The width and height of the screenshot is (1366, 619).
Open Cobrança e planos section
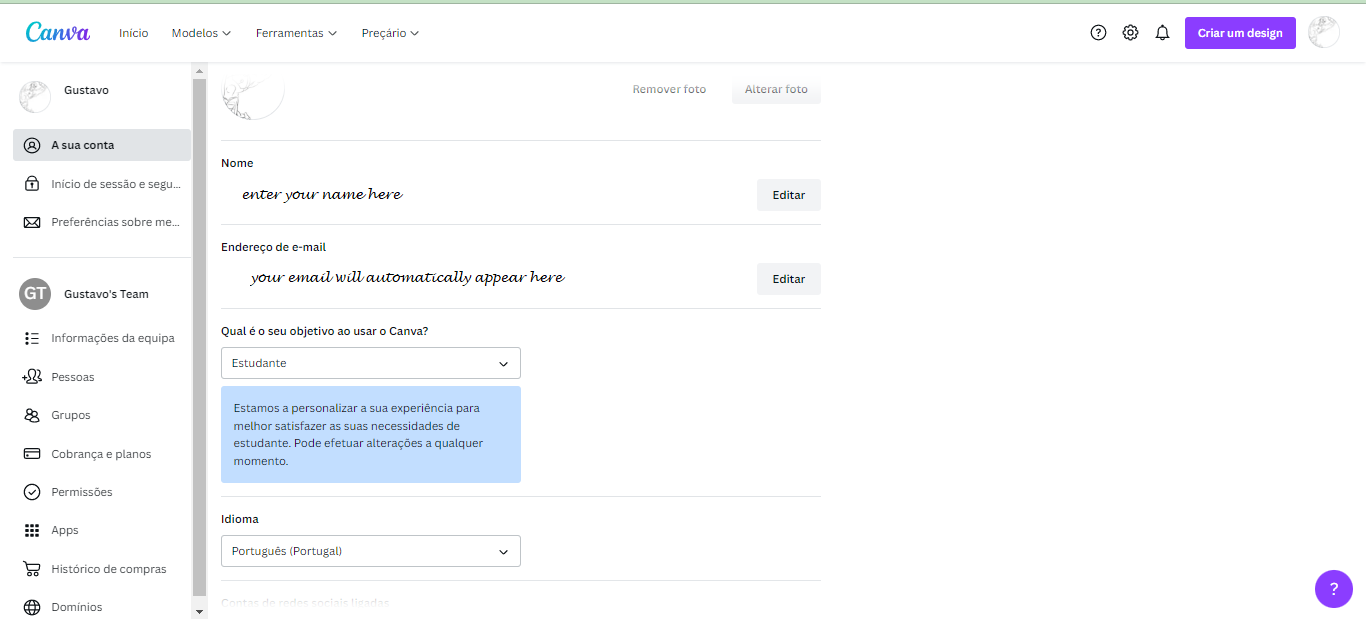point(101,454)
